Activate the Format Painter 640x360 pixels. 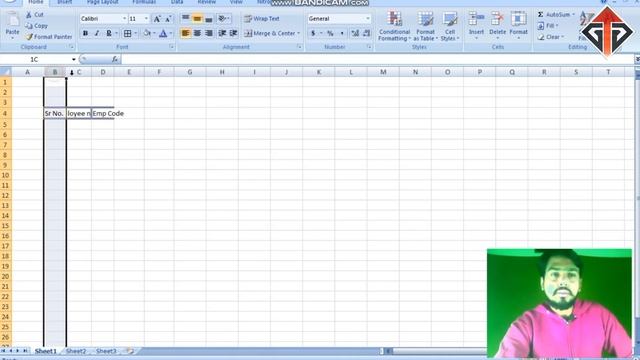point(49,37)
